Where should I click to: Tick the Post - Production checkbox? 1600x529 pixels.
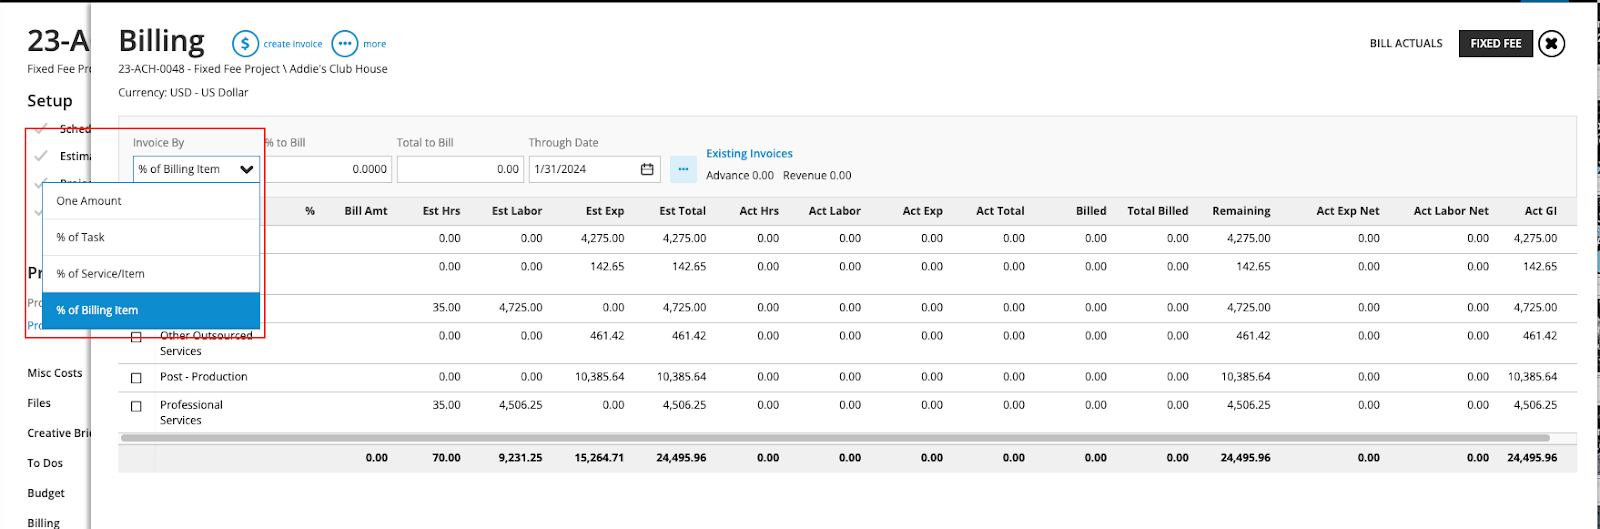click(x=136, y=378)
